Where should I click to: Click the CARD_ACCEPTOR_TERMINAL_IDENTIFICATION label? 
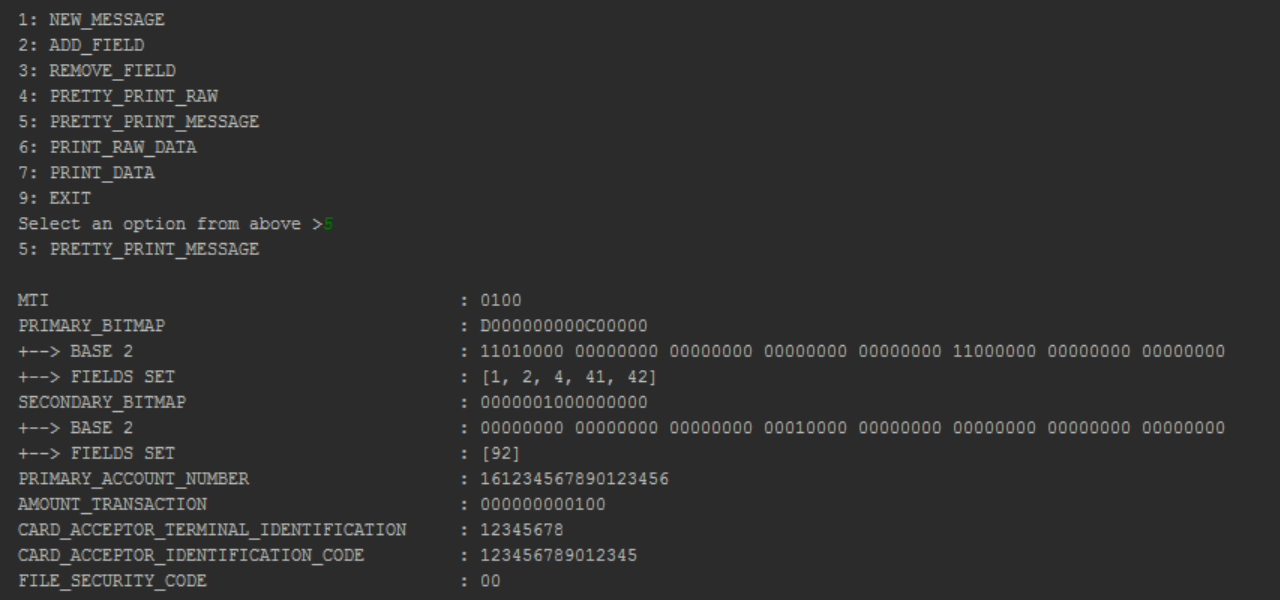[x=212, y=530]
